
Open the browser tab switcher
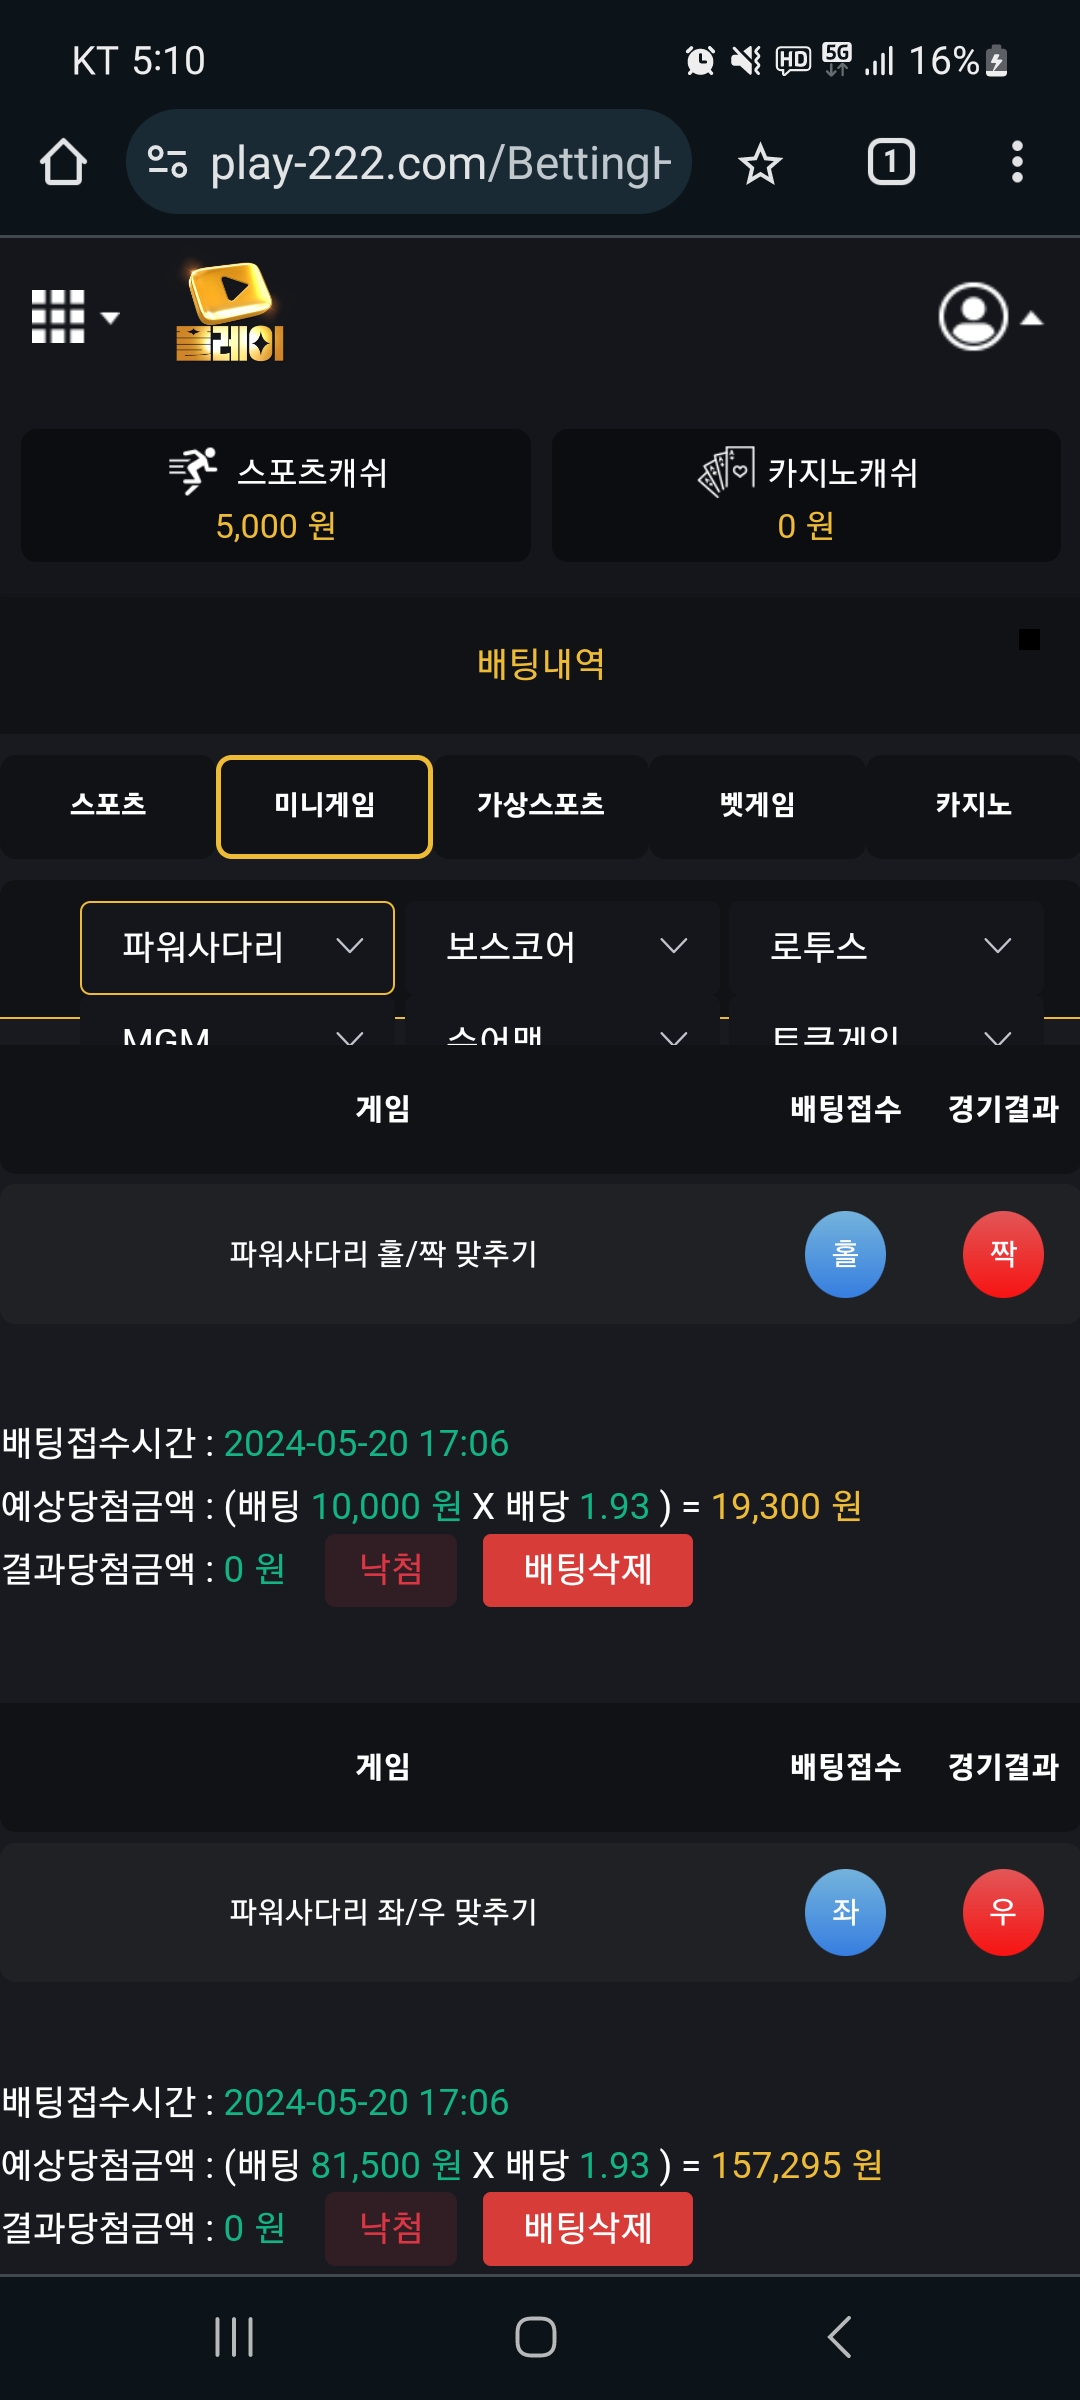click(x=891, y=162)
